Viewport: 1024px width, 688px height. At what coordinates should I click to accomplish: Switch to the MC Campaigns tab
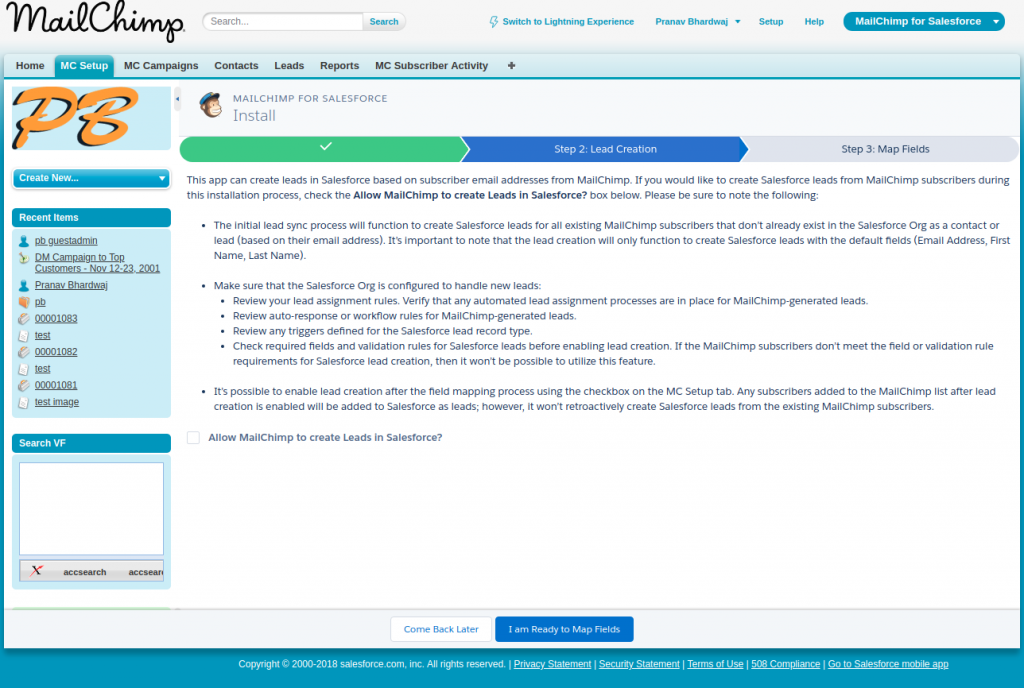pos(161,66)
